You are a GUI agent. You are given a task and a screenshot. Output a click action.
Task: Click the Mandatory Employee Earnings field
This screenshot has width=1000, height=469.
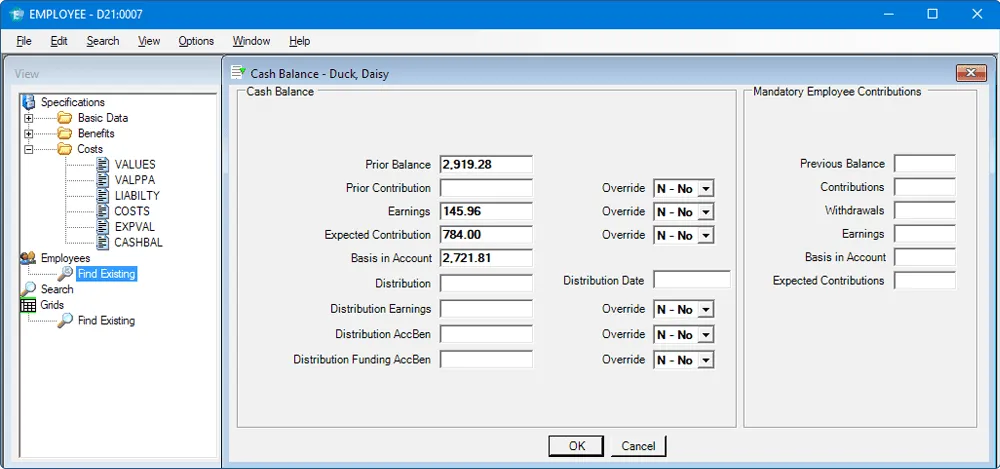tap(925, 234)
